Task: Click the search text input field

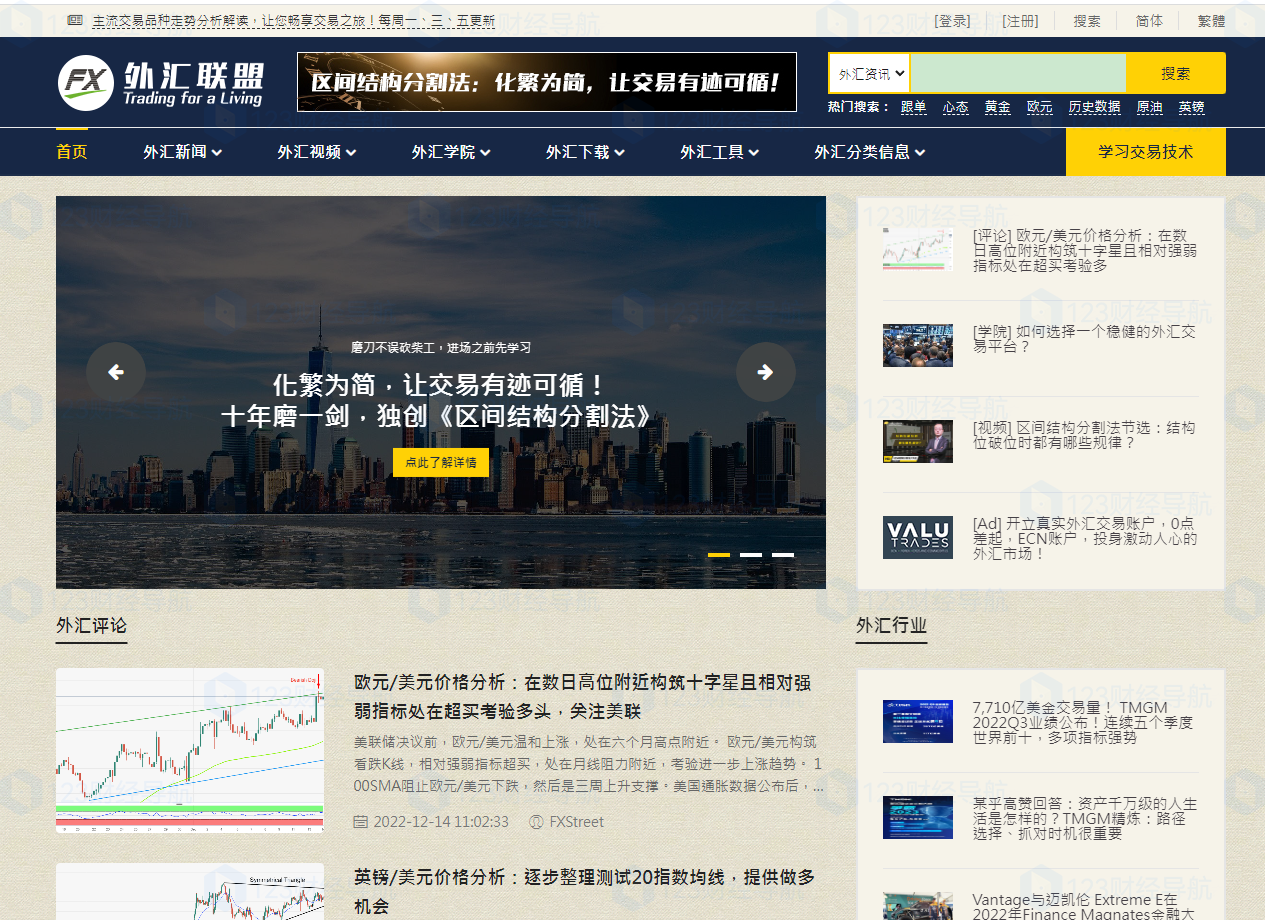Action: (x=1018, y=73)
